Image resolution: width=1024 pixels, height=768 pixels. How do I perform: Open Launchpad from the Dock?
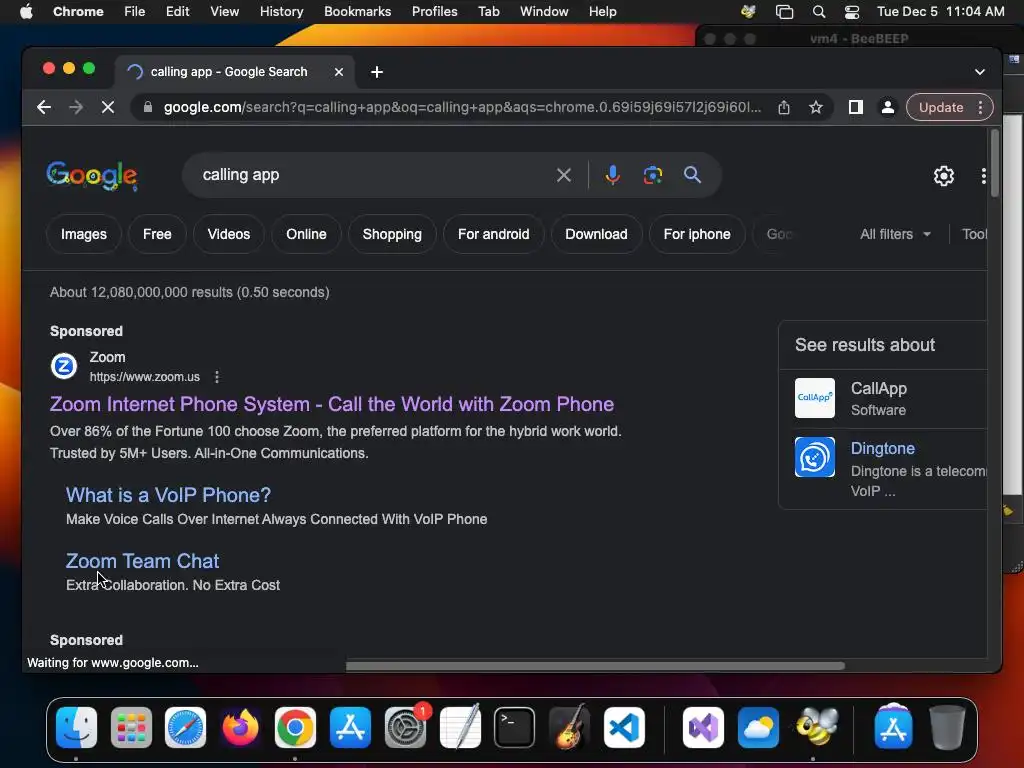click(131, 727)
